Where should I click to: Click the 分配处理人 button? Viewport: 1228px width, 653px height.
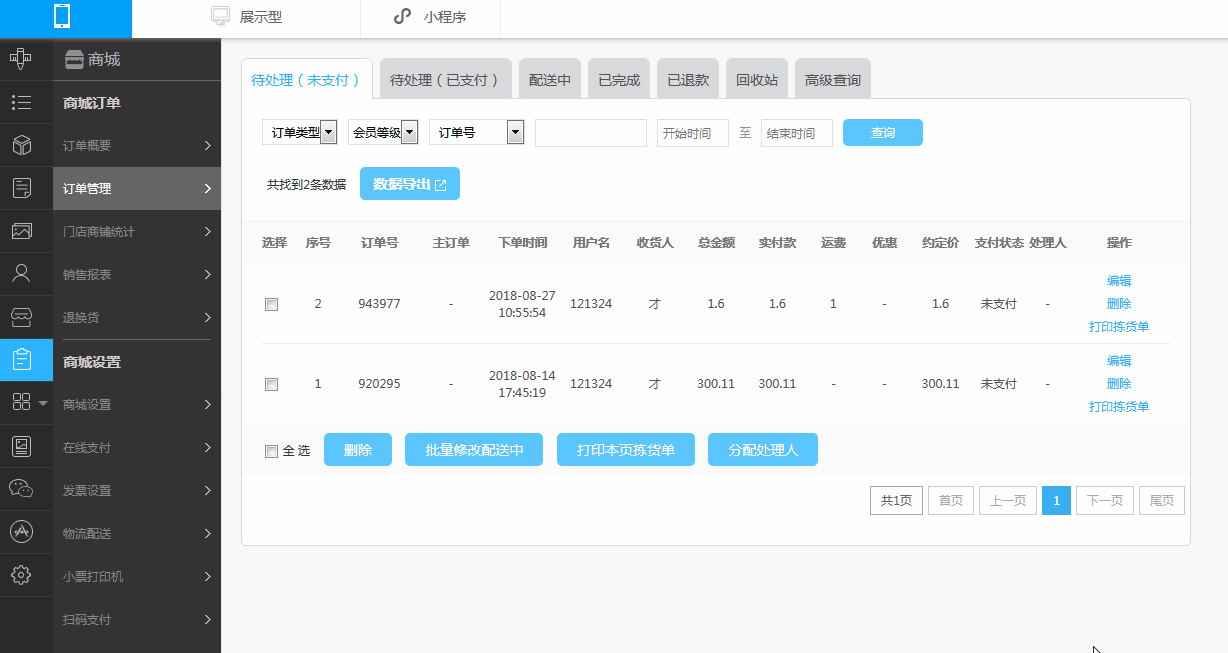763,450
